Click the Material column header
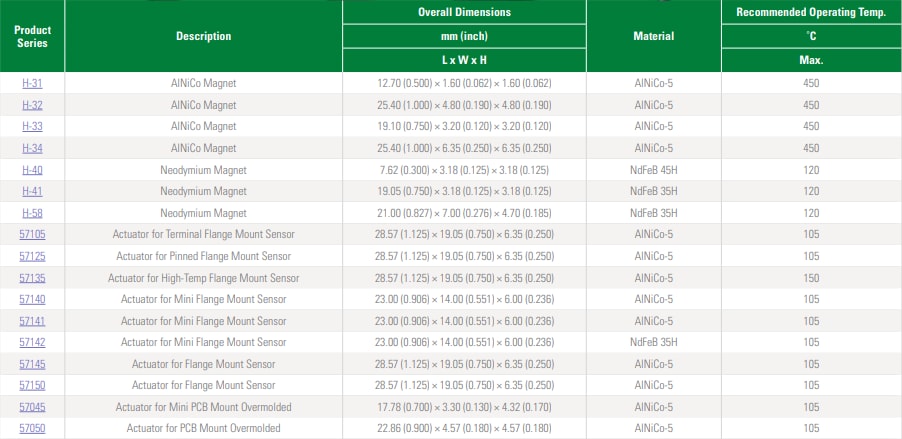Image resolution: width=902 pixels, height=439 pixels. (653, 36)
